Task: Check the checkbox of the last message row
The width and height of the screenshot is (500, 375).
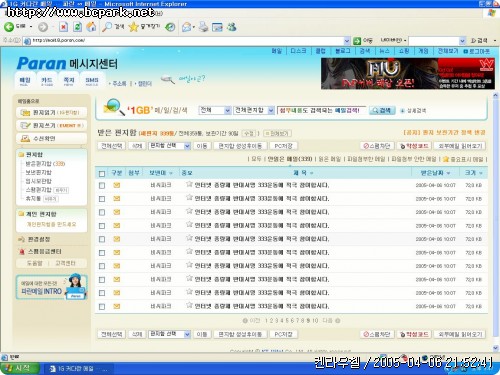Action: click(x=102, y=306)
